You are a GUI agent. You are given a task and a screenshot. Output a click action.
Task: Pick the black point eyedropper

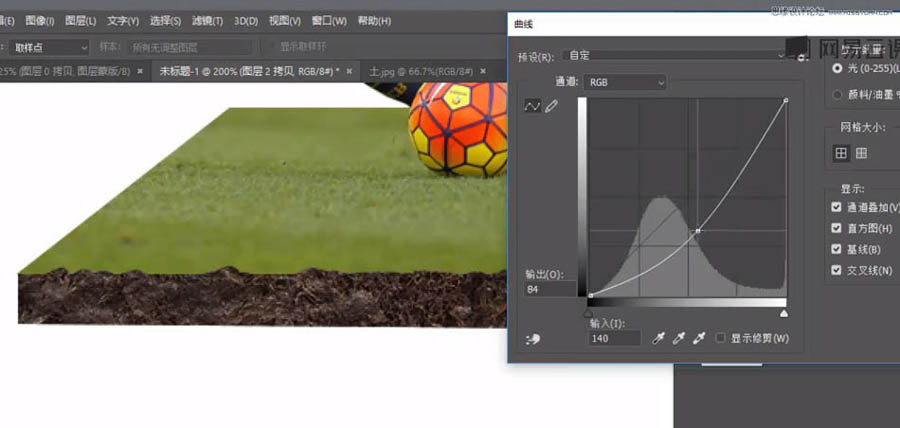point(659,339)
